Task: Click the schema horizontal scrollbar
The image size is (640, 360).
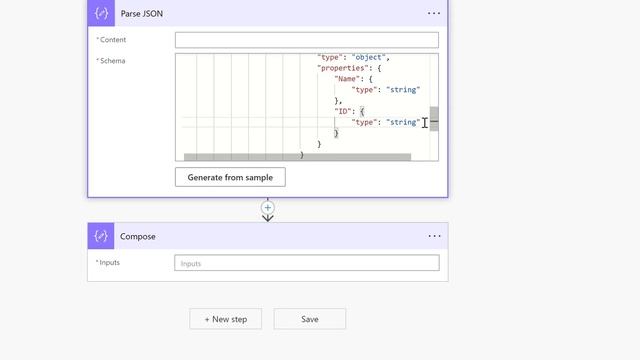Action: pyautogui.click(x=297, y=157)
